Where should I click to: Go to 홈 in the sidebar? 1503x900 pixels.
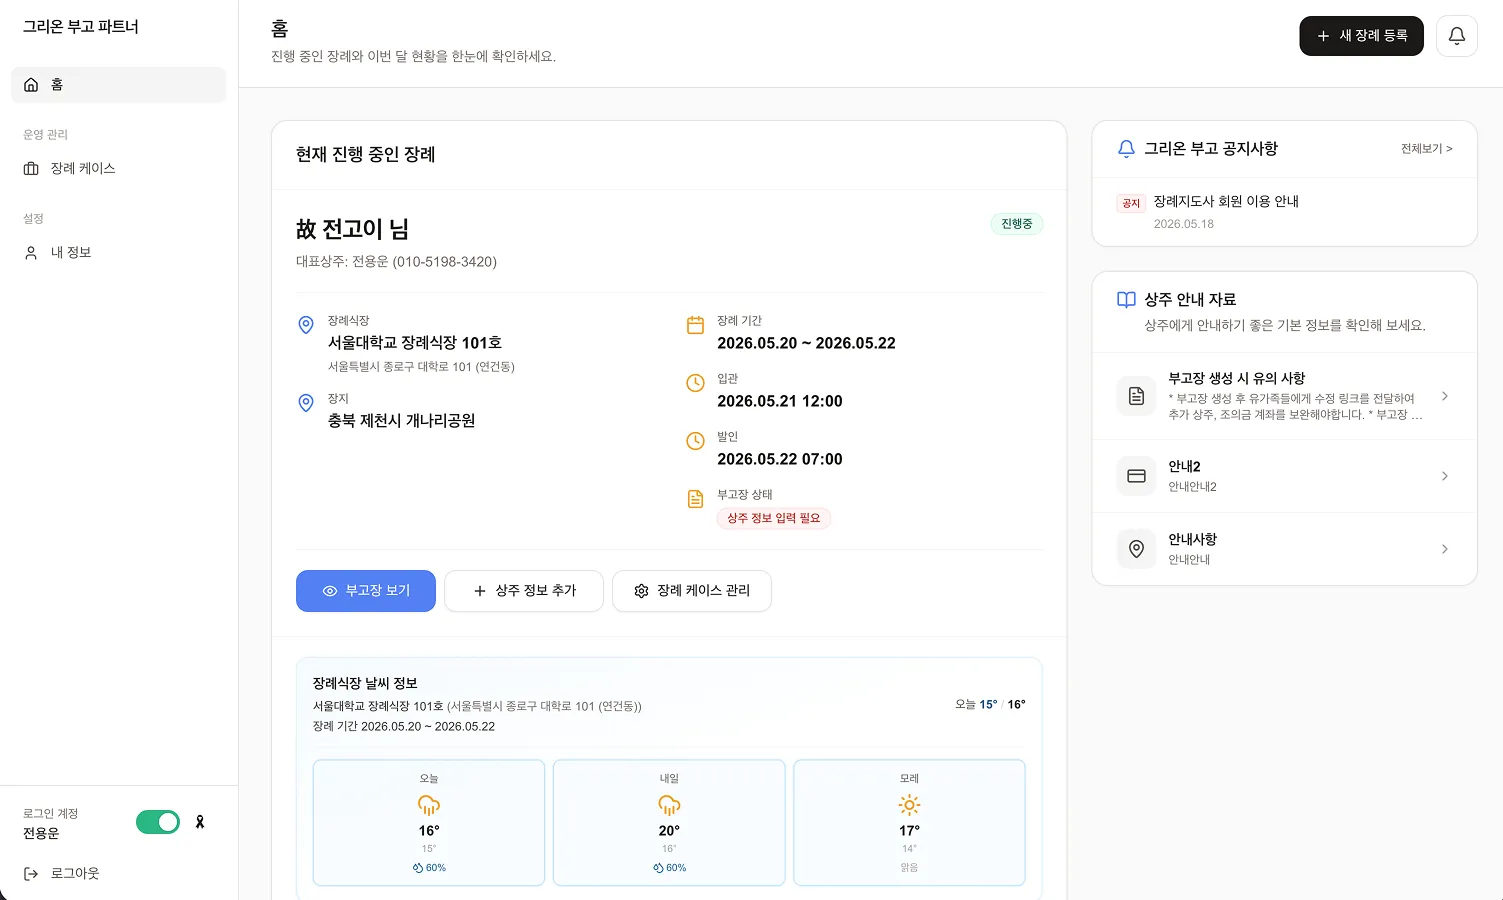point(118,85)
